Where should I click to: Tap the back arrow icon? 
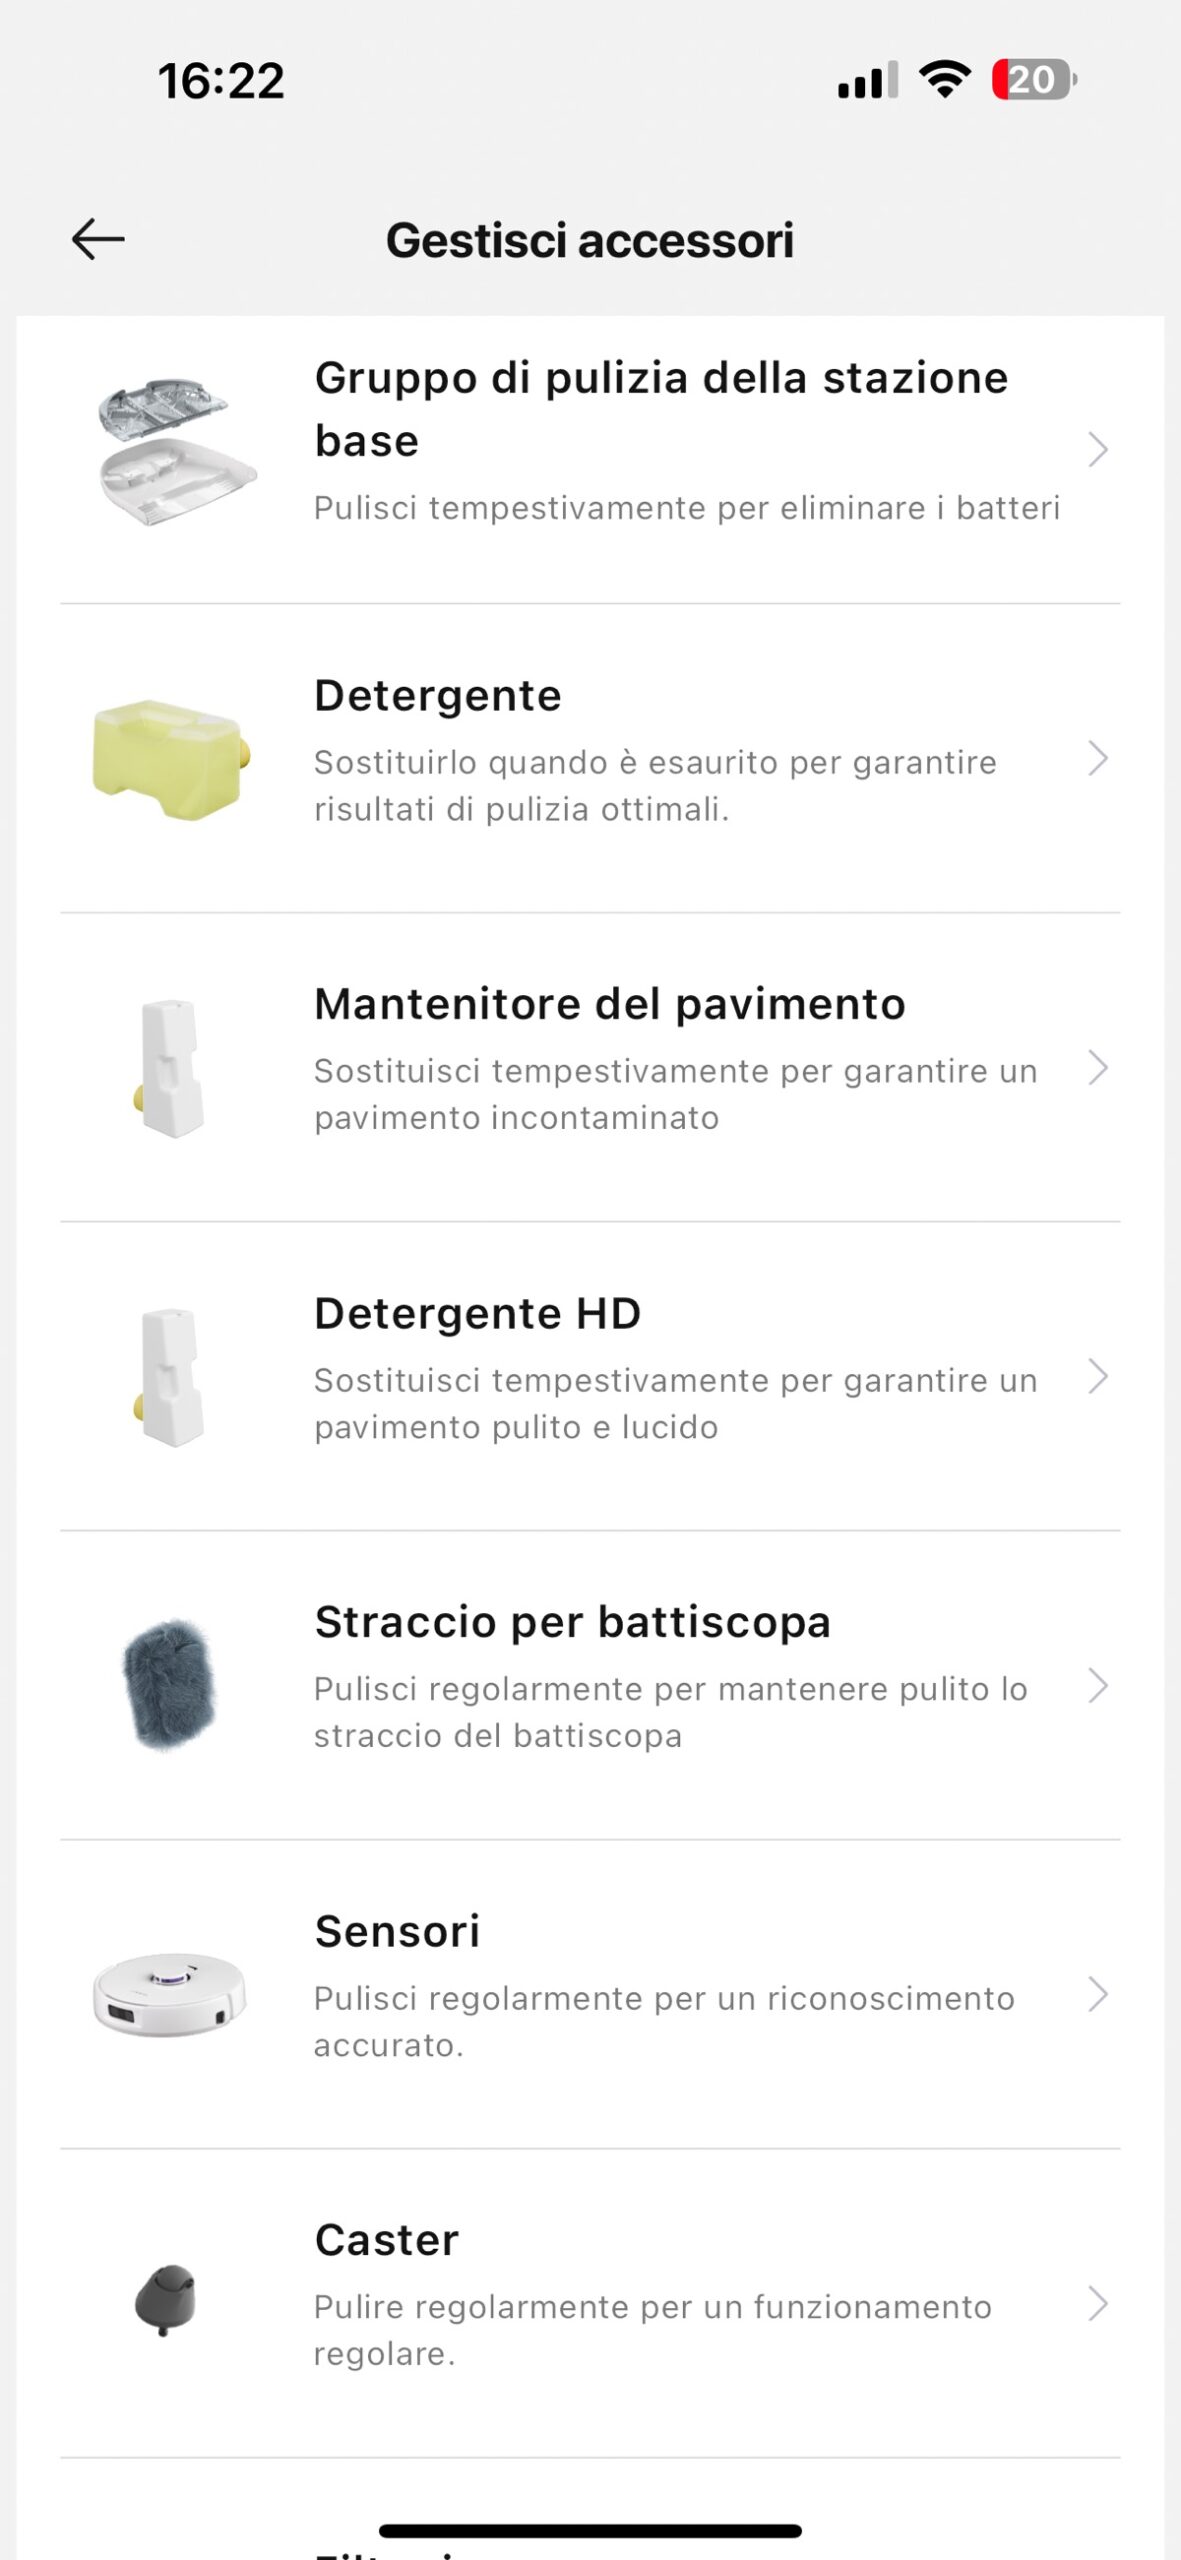[x=98, y=240]
